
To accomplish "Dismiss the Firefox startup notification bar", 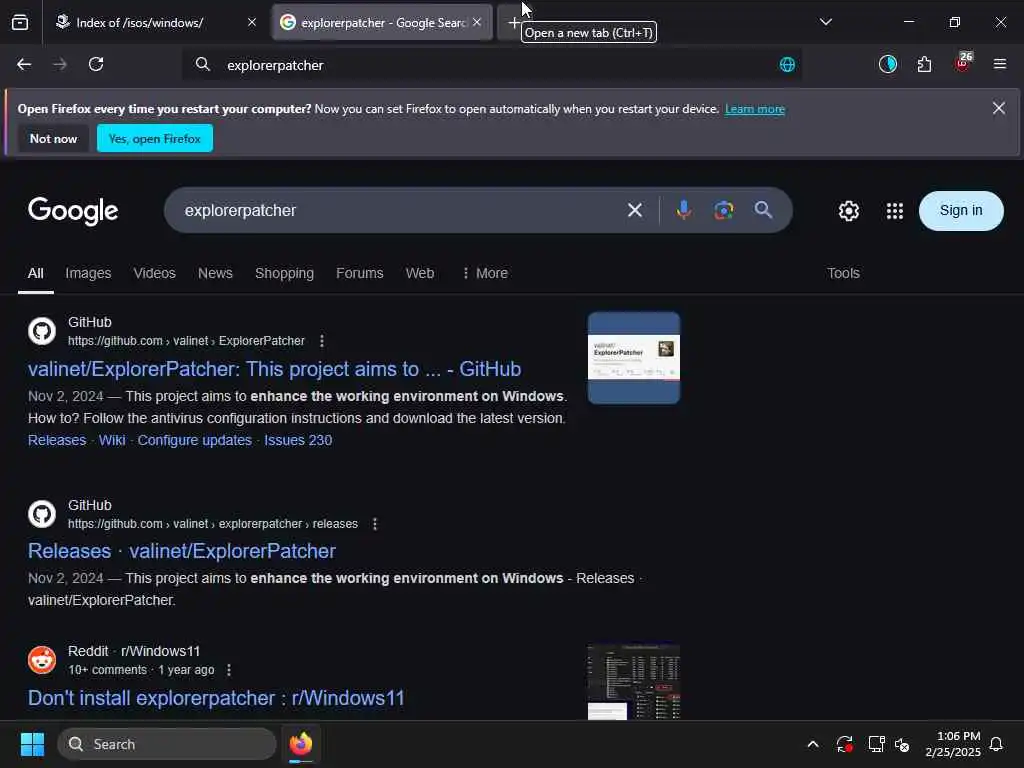I will [x=999, y=108].
